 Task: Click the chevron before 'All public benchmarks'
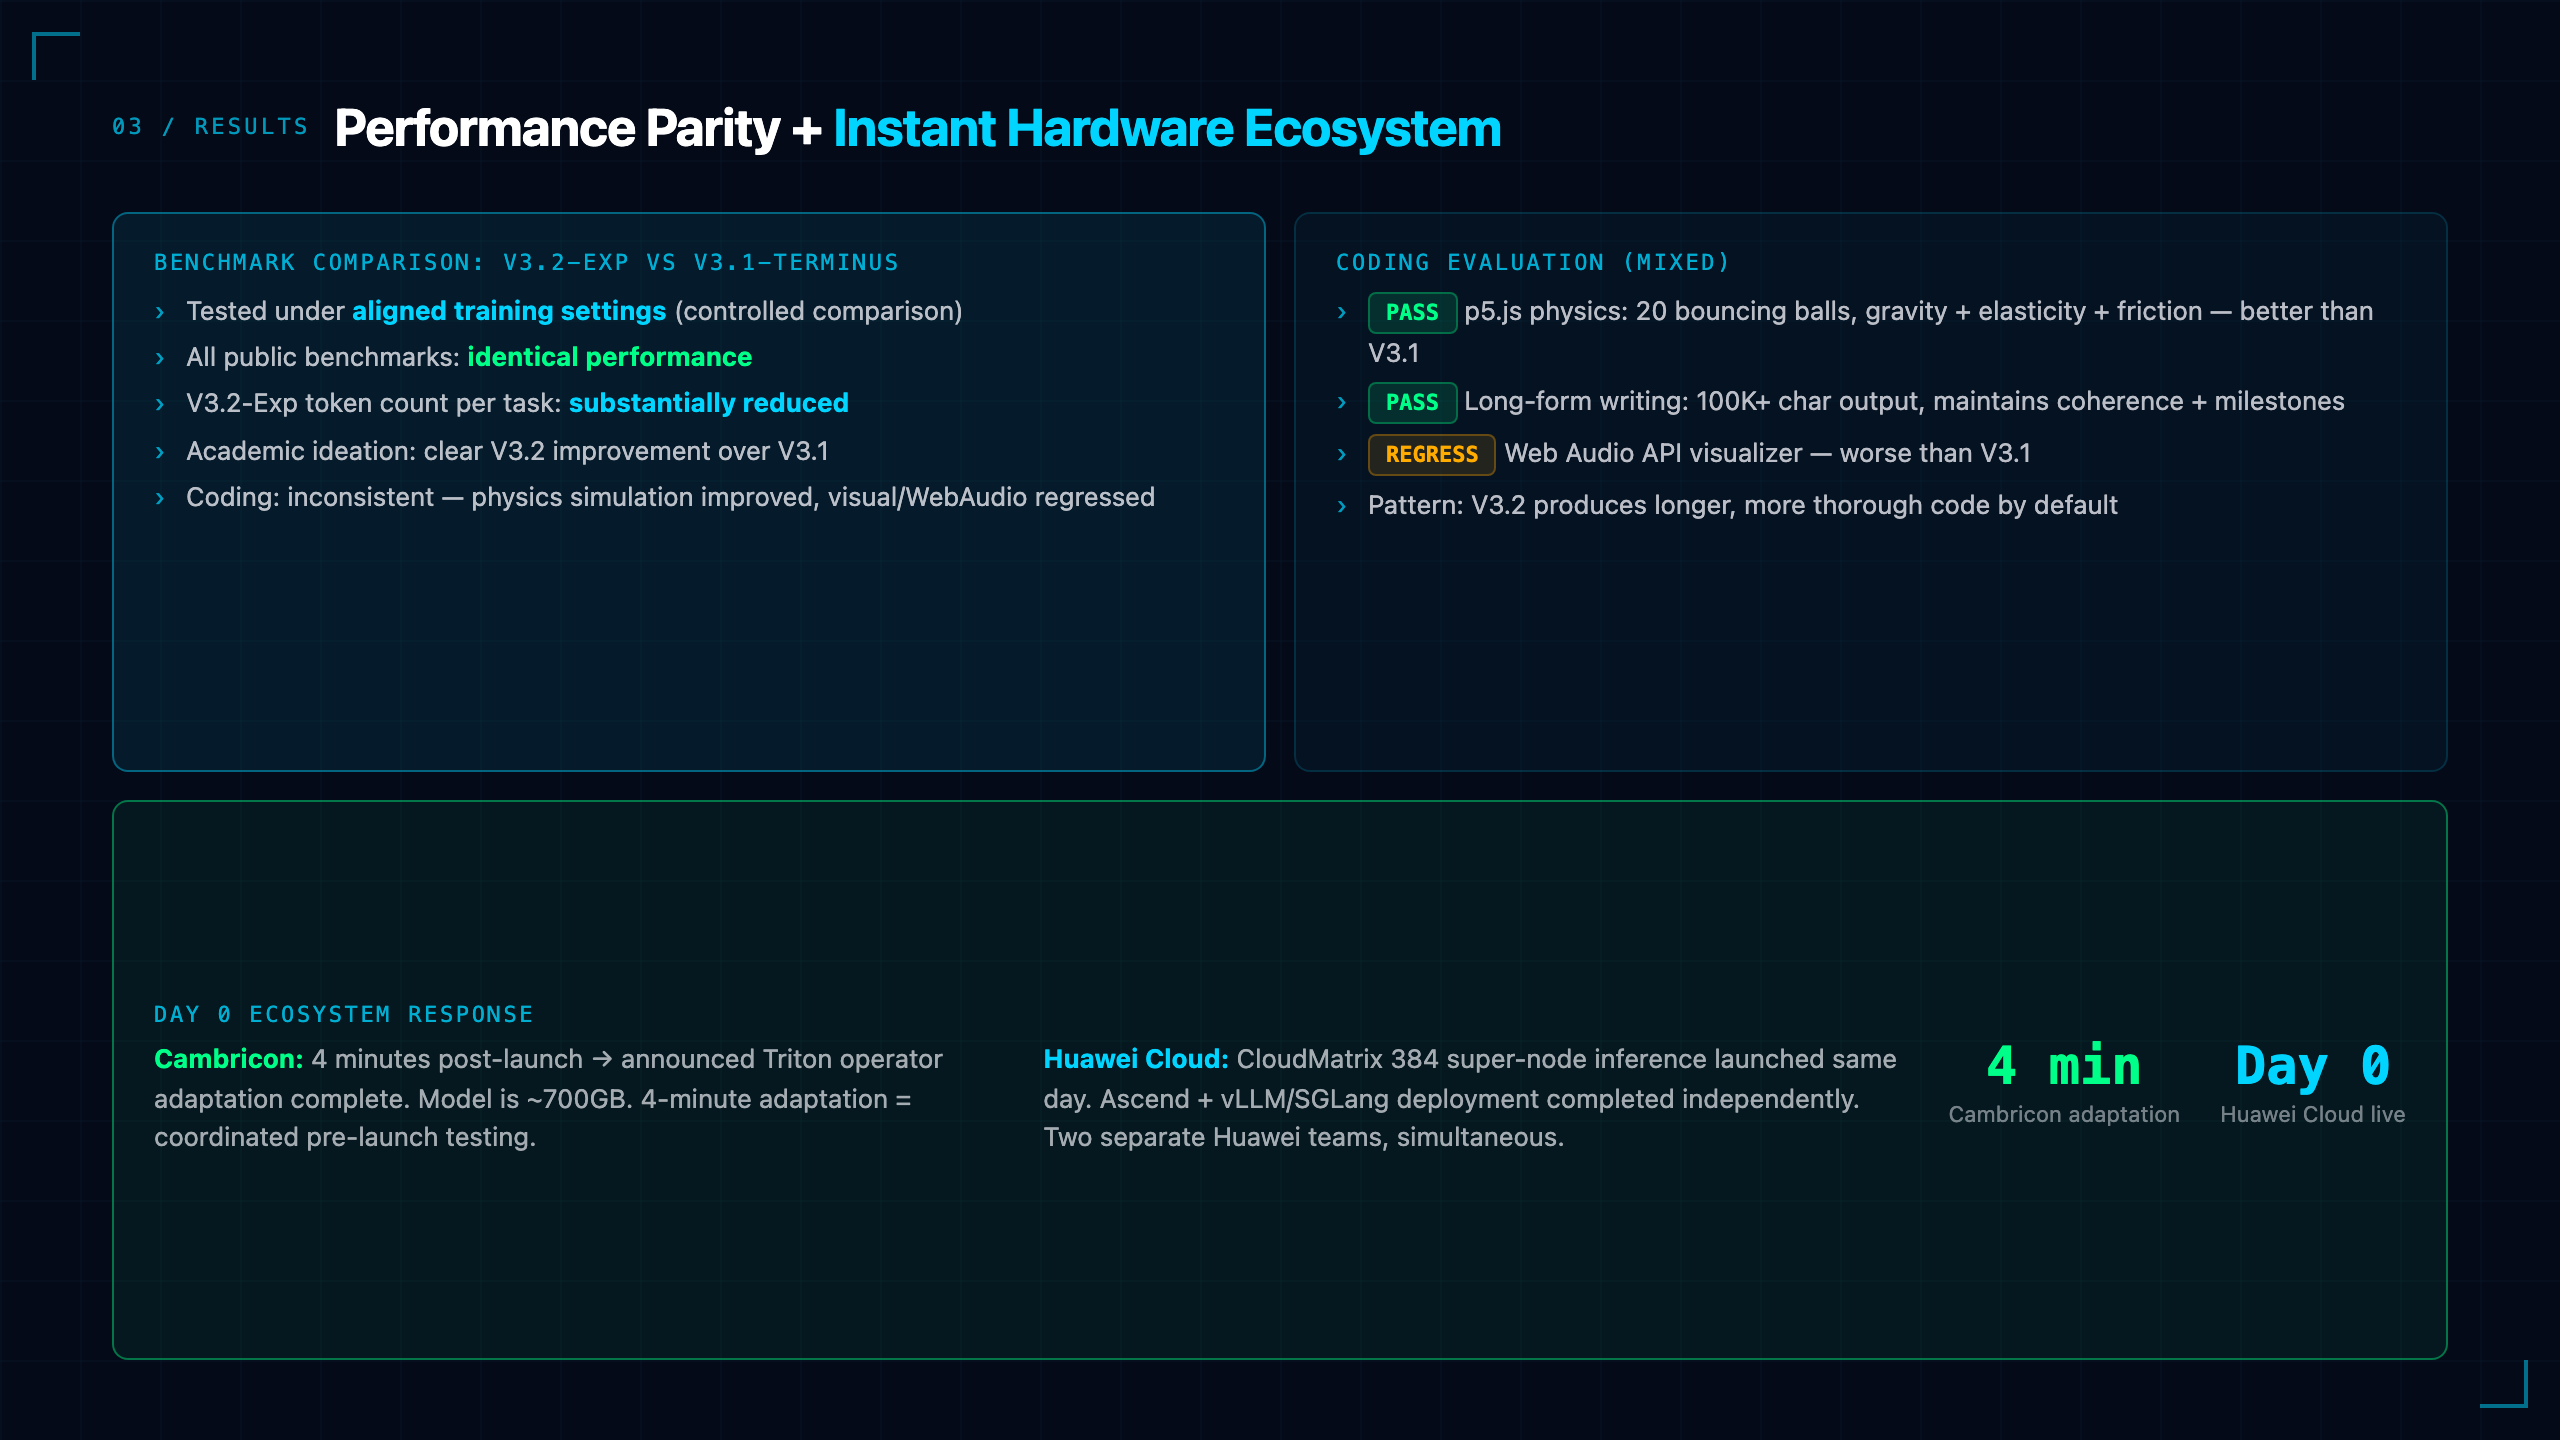tap(160, 358)
